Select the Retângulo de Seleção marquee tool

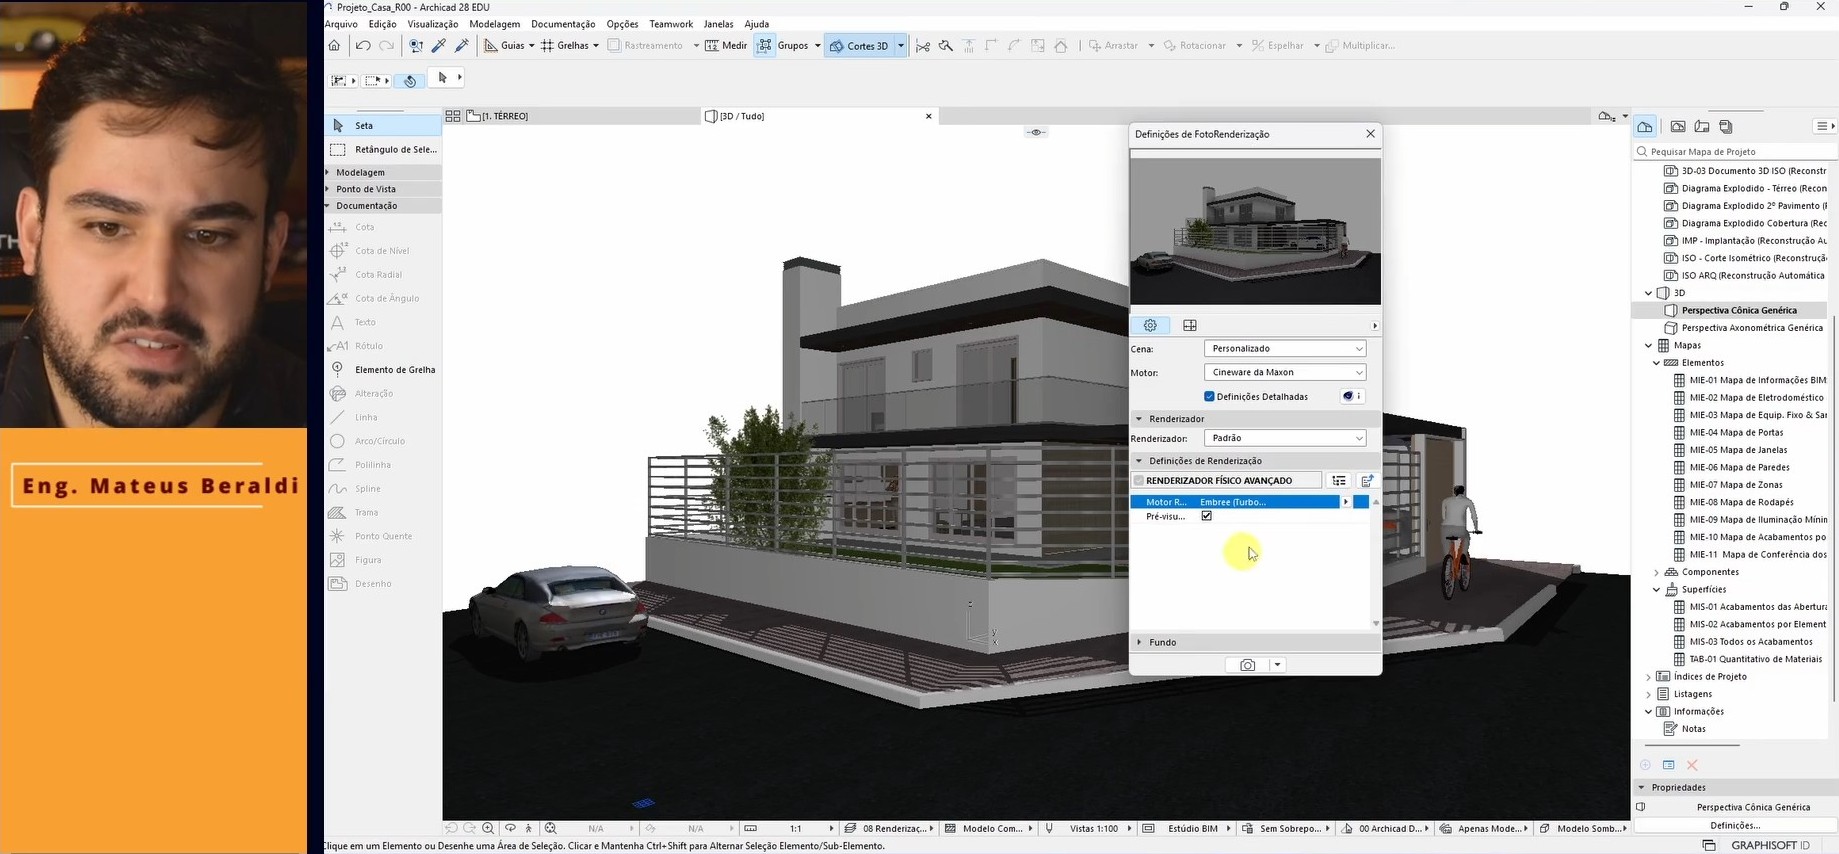point(383,149)
